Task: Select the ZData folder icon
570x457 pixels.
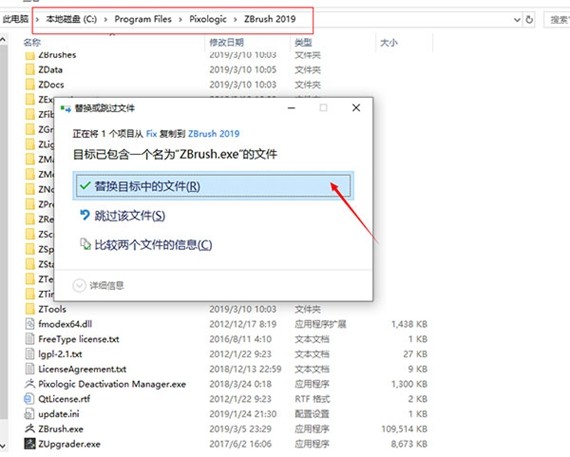Action: tap(30, 69)
